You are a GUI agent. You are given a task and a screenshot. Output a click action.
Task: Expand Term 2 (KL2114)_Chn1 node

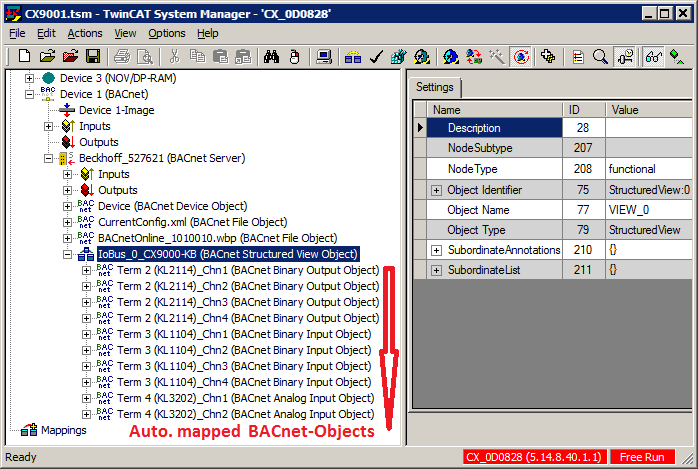87,271
